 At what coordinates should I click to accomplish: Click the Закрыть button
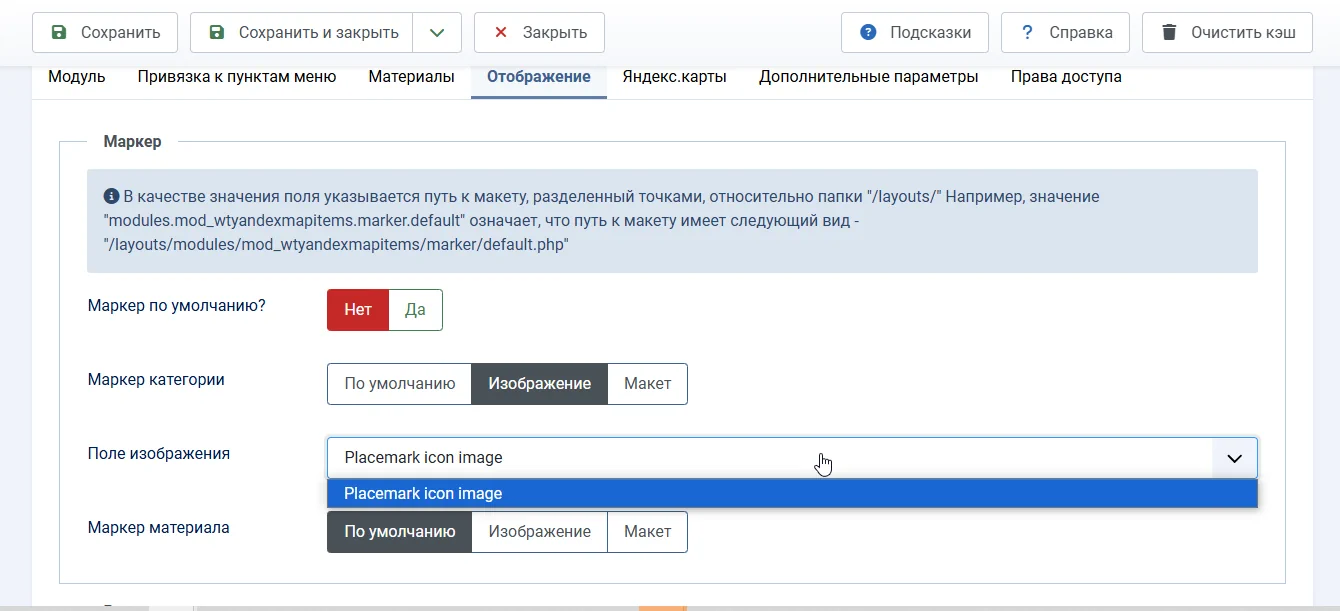pyautogui.click(x=539, y=32)
